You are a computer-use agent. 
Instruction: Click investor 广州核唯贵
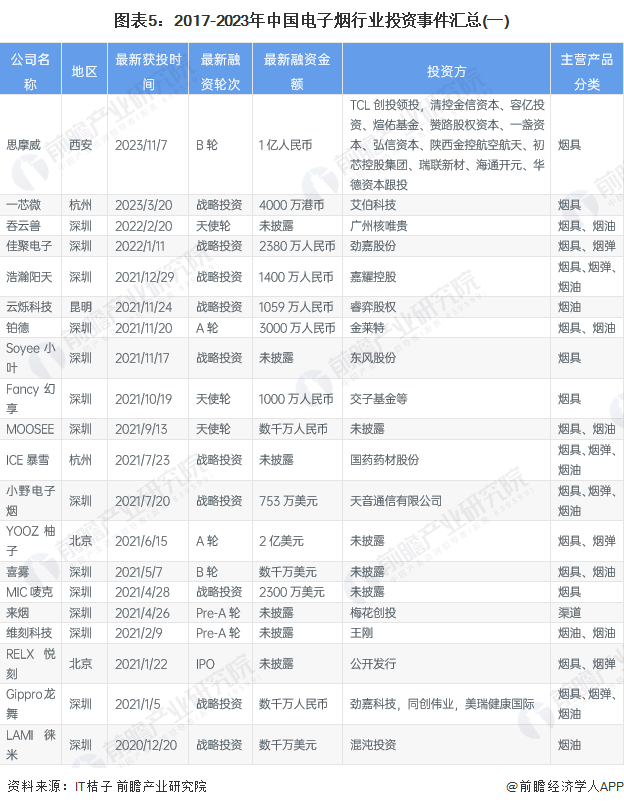coord(378,225)
